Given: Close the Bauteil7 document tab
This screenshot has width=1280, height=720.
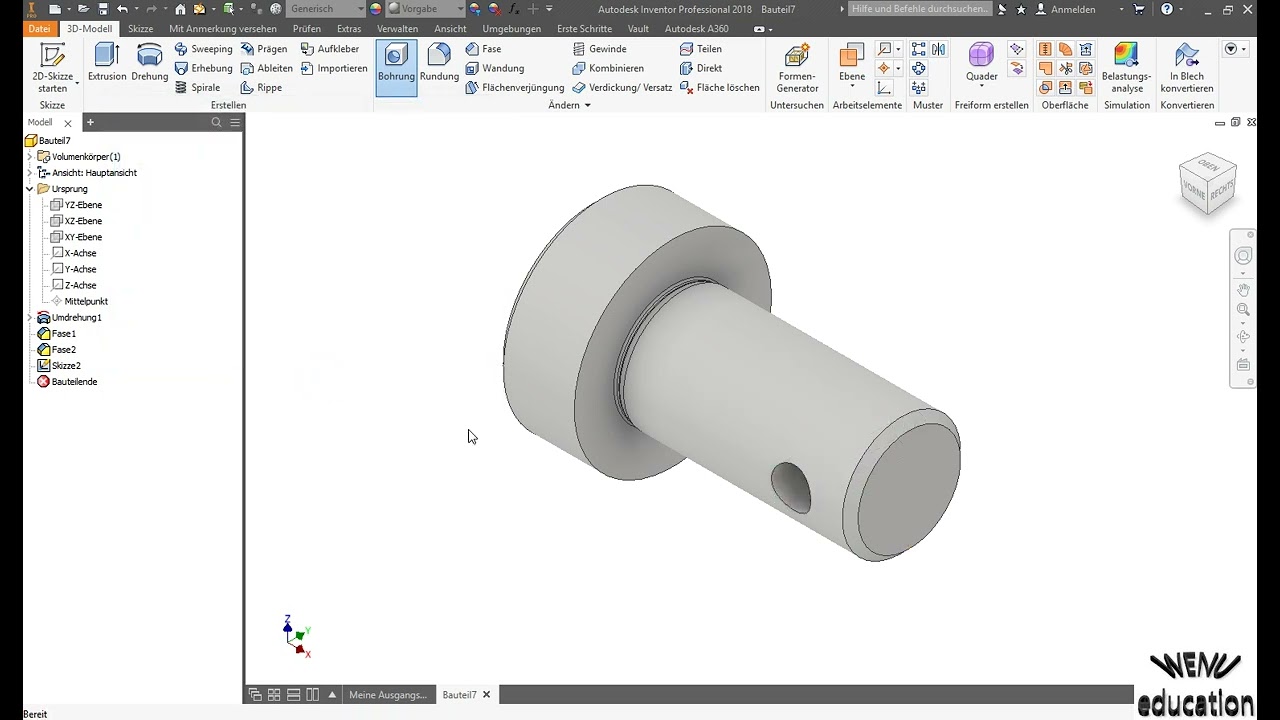Looking at the screenshot, I should point(487,695).
